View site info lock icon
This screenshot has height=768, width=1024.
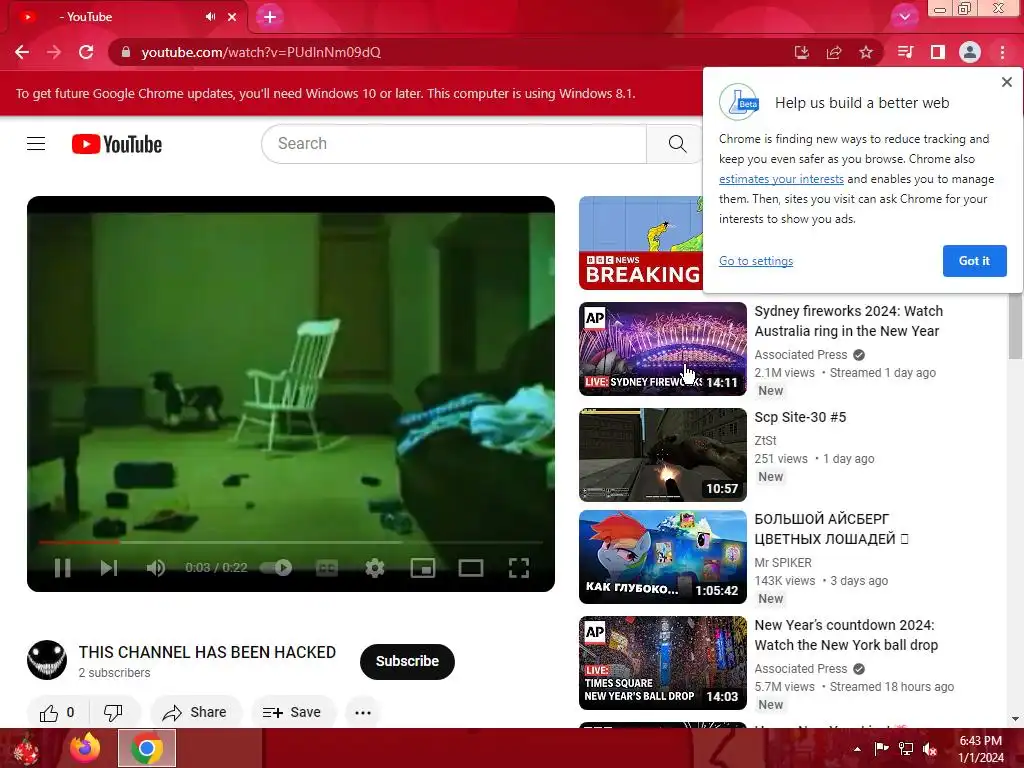[126, 52]
